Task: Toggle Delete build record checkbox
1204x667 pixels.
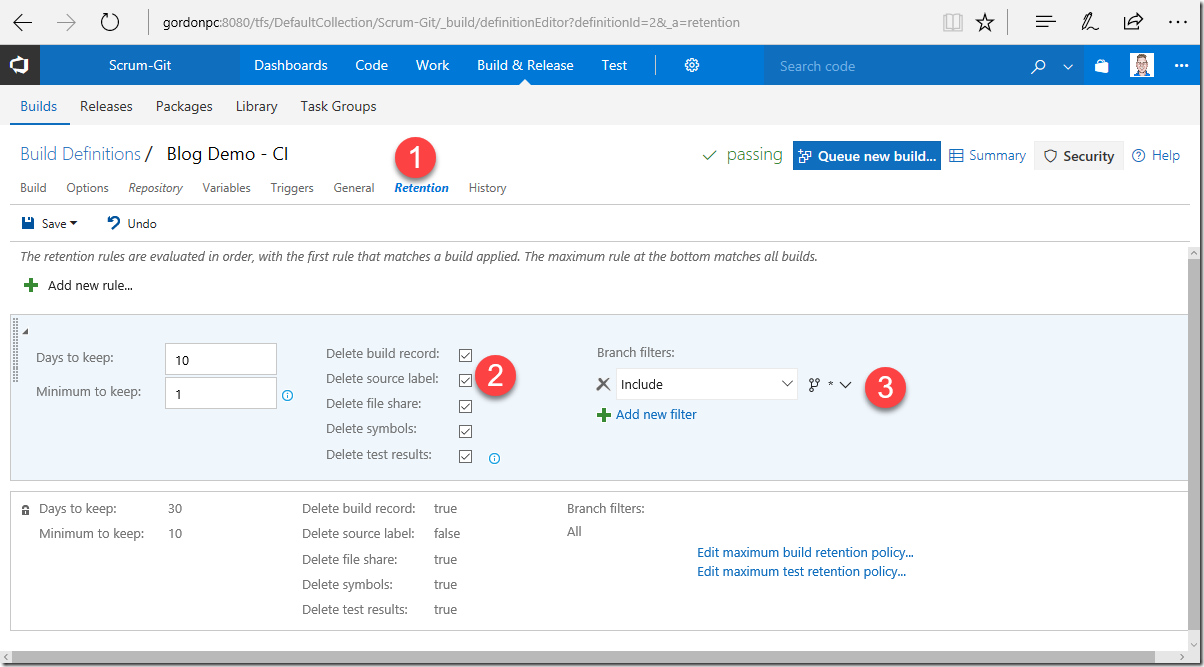Action: pyautogui.click(x=466, y=355)
